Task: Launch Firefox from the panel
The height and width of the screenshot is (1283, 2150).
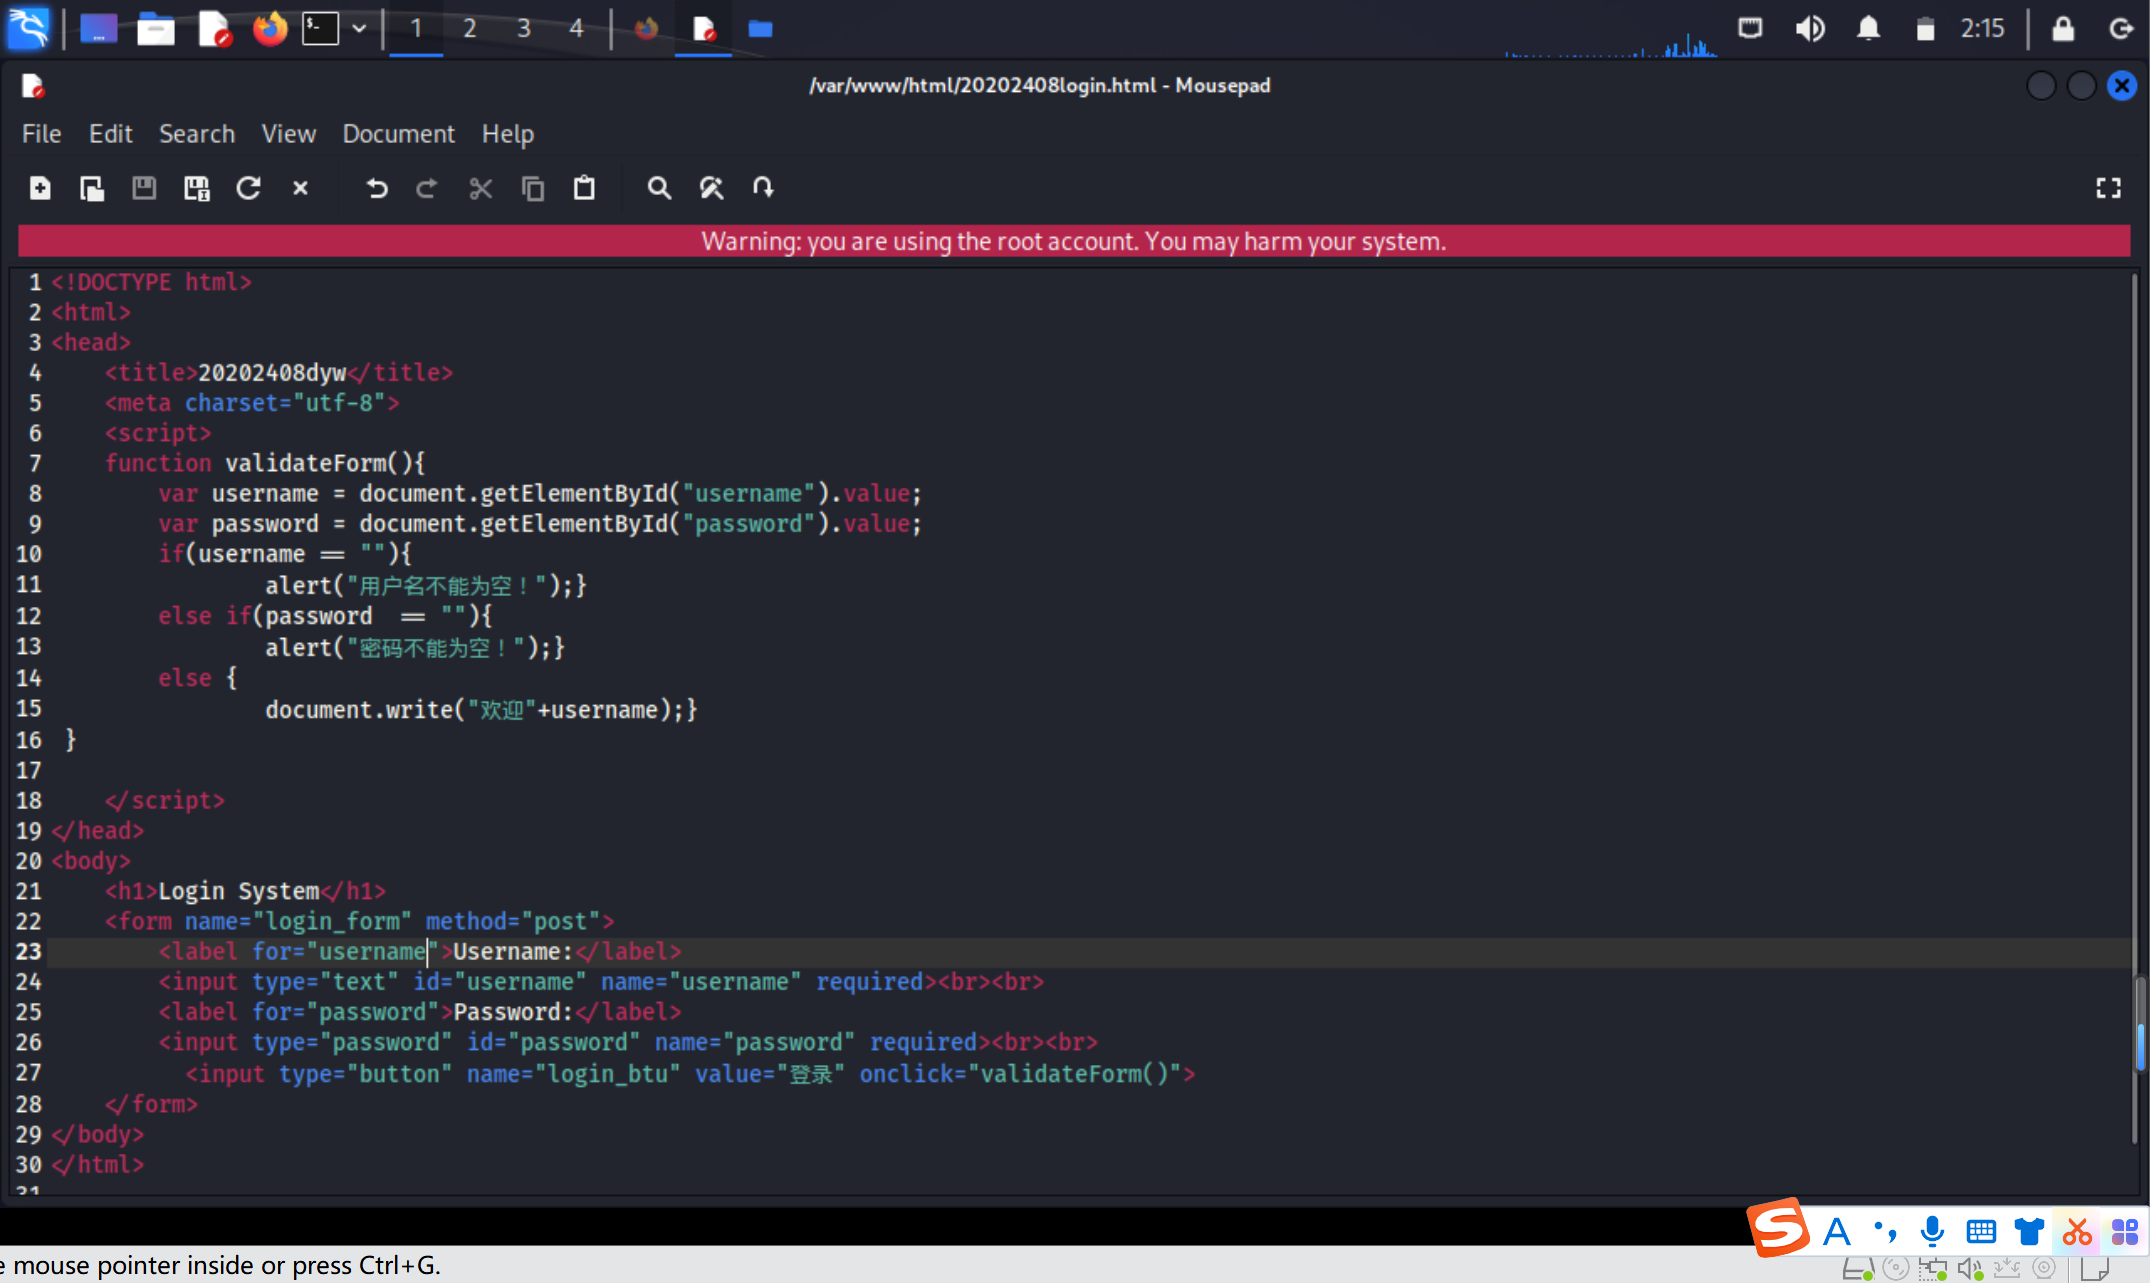Action: tap(269, 28)
